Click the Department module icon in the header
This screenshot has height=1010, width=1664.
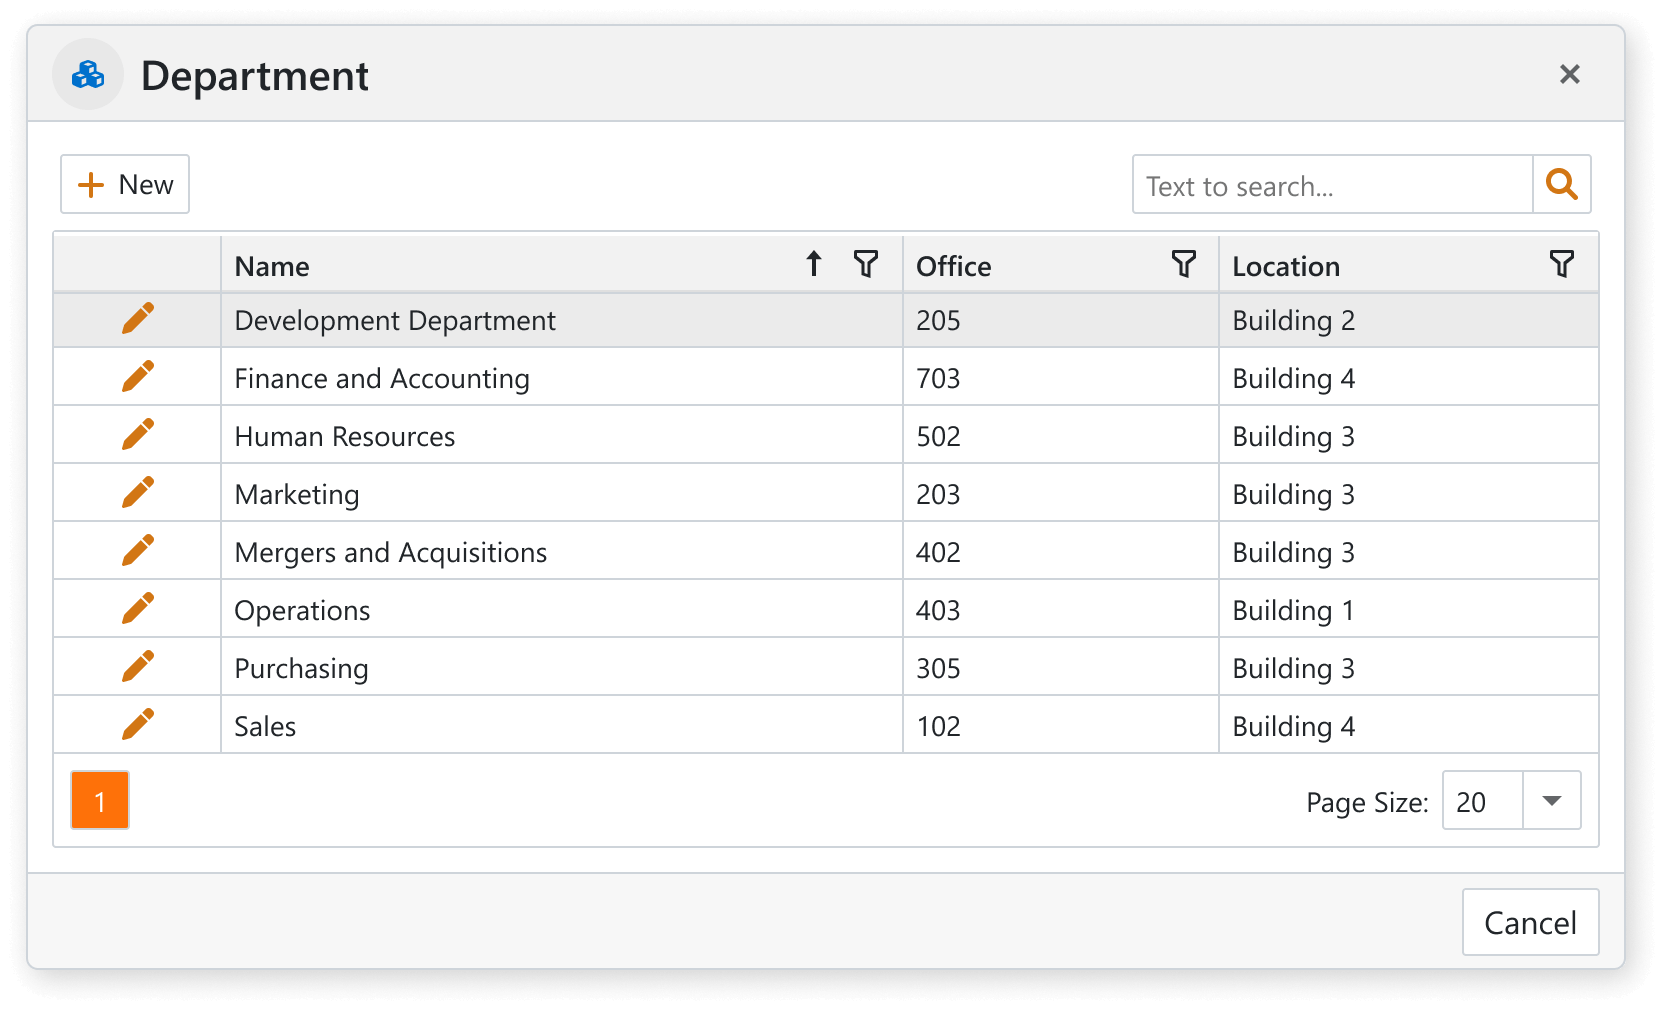tap(87, 74)
